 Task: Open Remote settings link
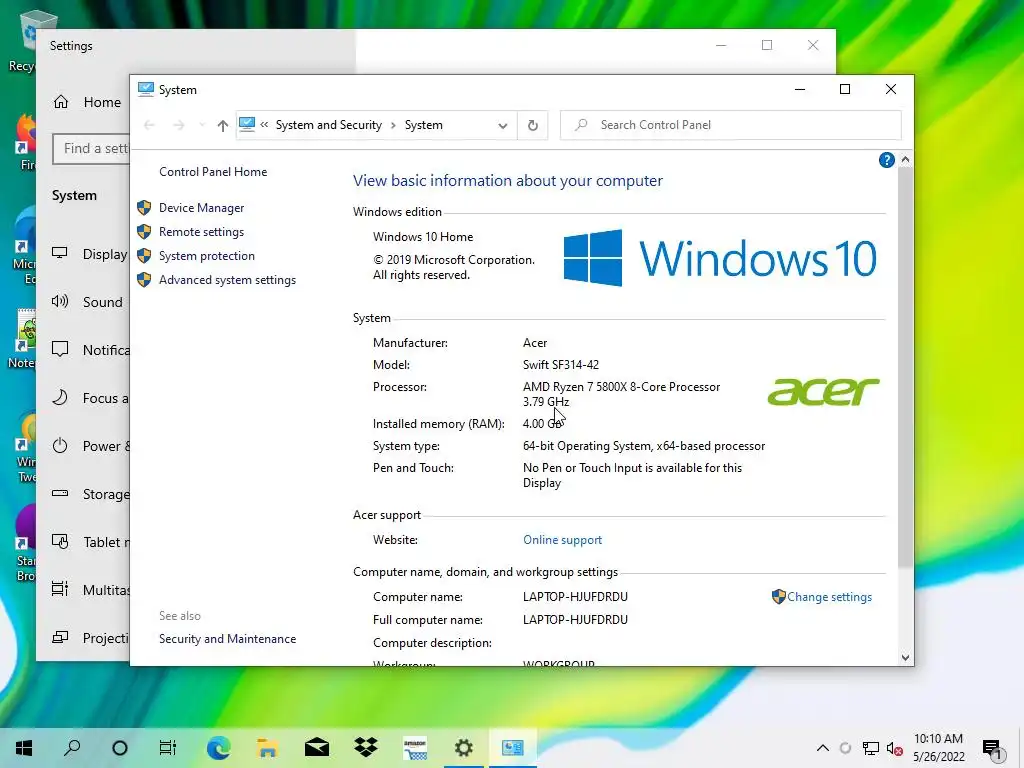coord(201,232)
